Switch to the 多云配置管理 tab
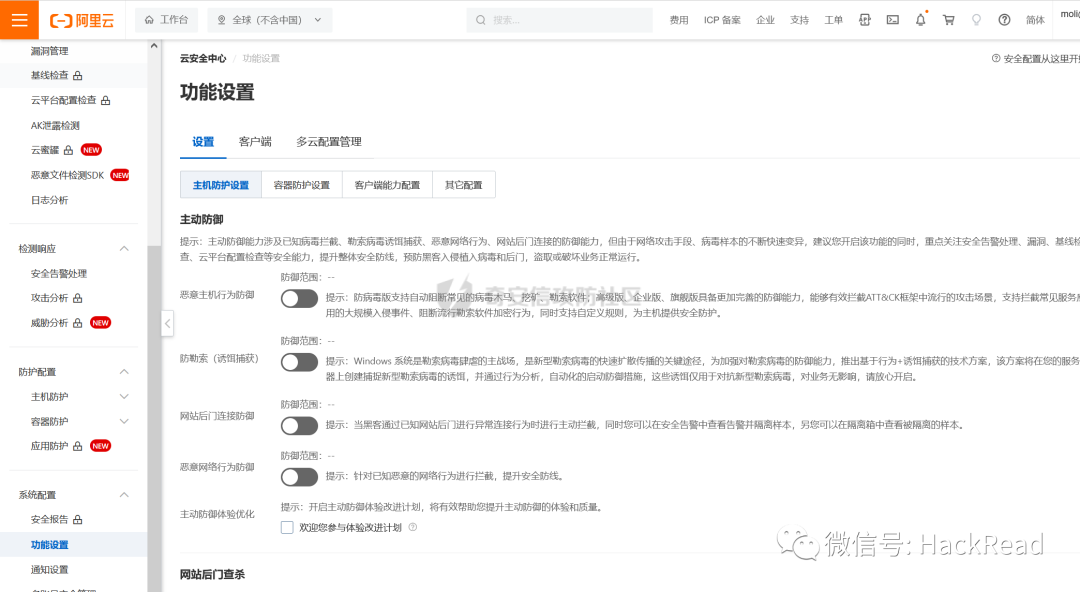The image size is (1080, 592). (x=329, y=142)
